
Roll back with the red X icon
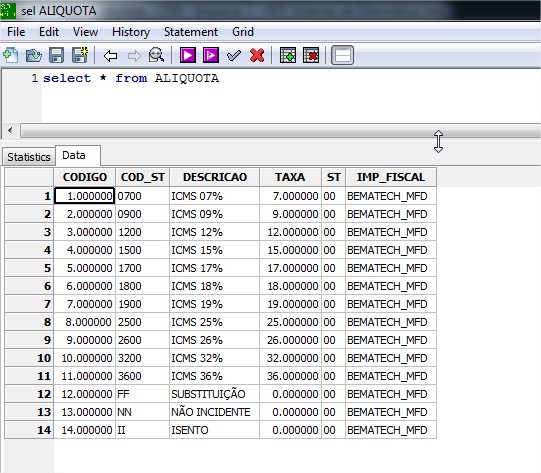[x=257, y=55]
